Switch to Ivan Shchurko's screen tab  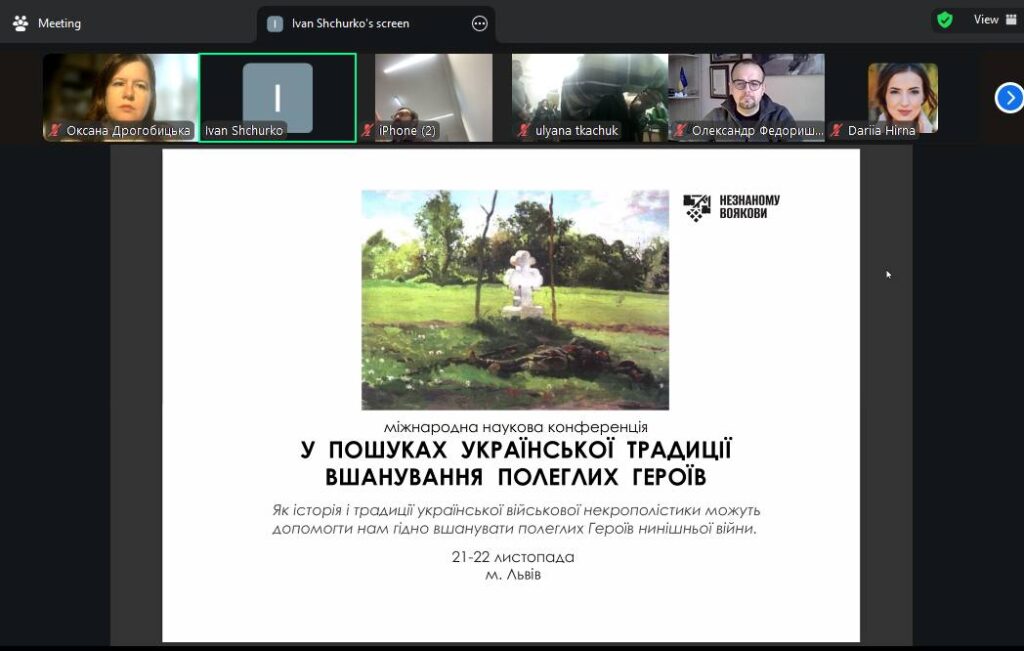coord(350,23)
